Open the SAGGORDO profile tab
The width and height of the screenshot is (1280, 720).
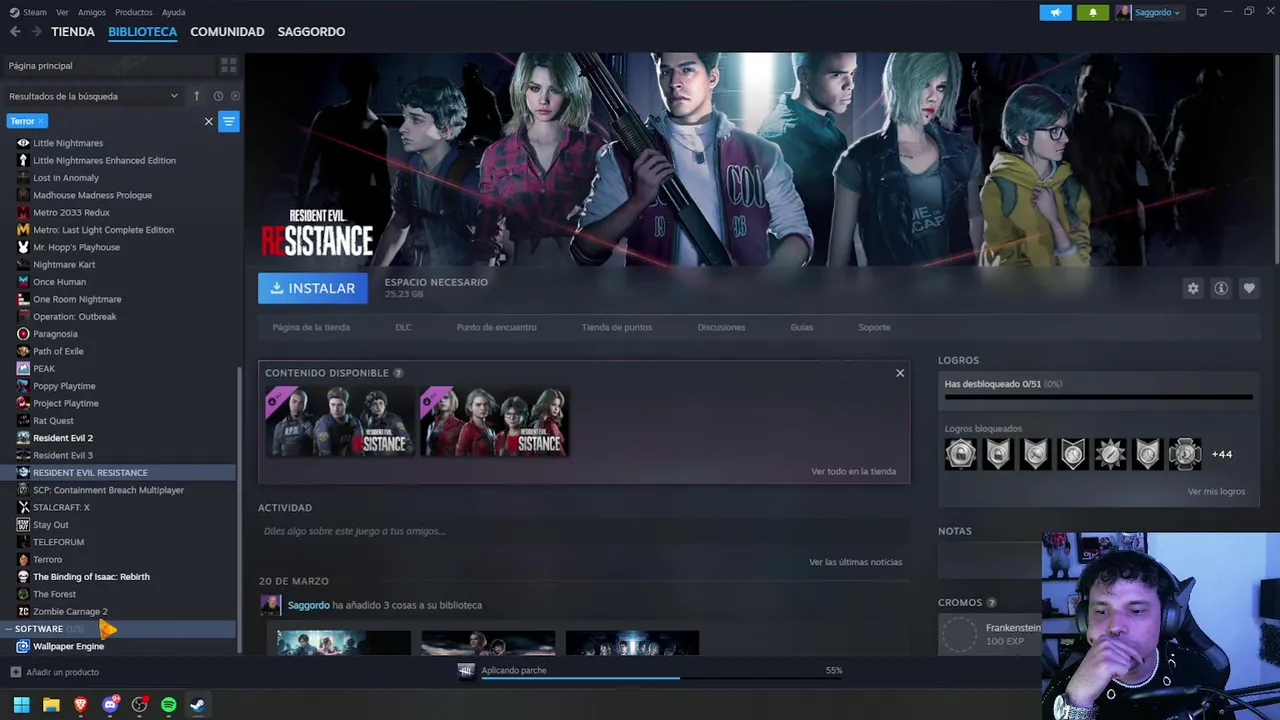point(311,32)
